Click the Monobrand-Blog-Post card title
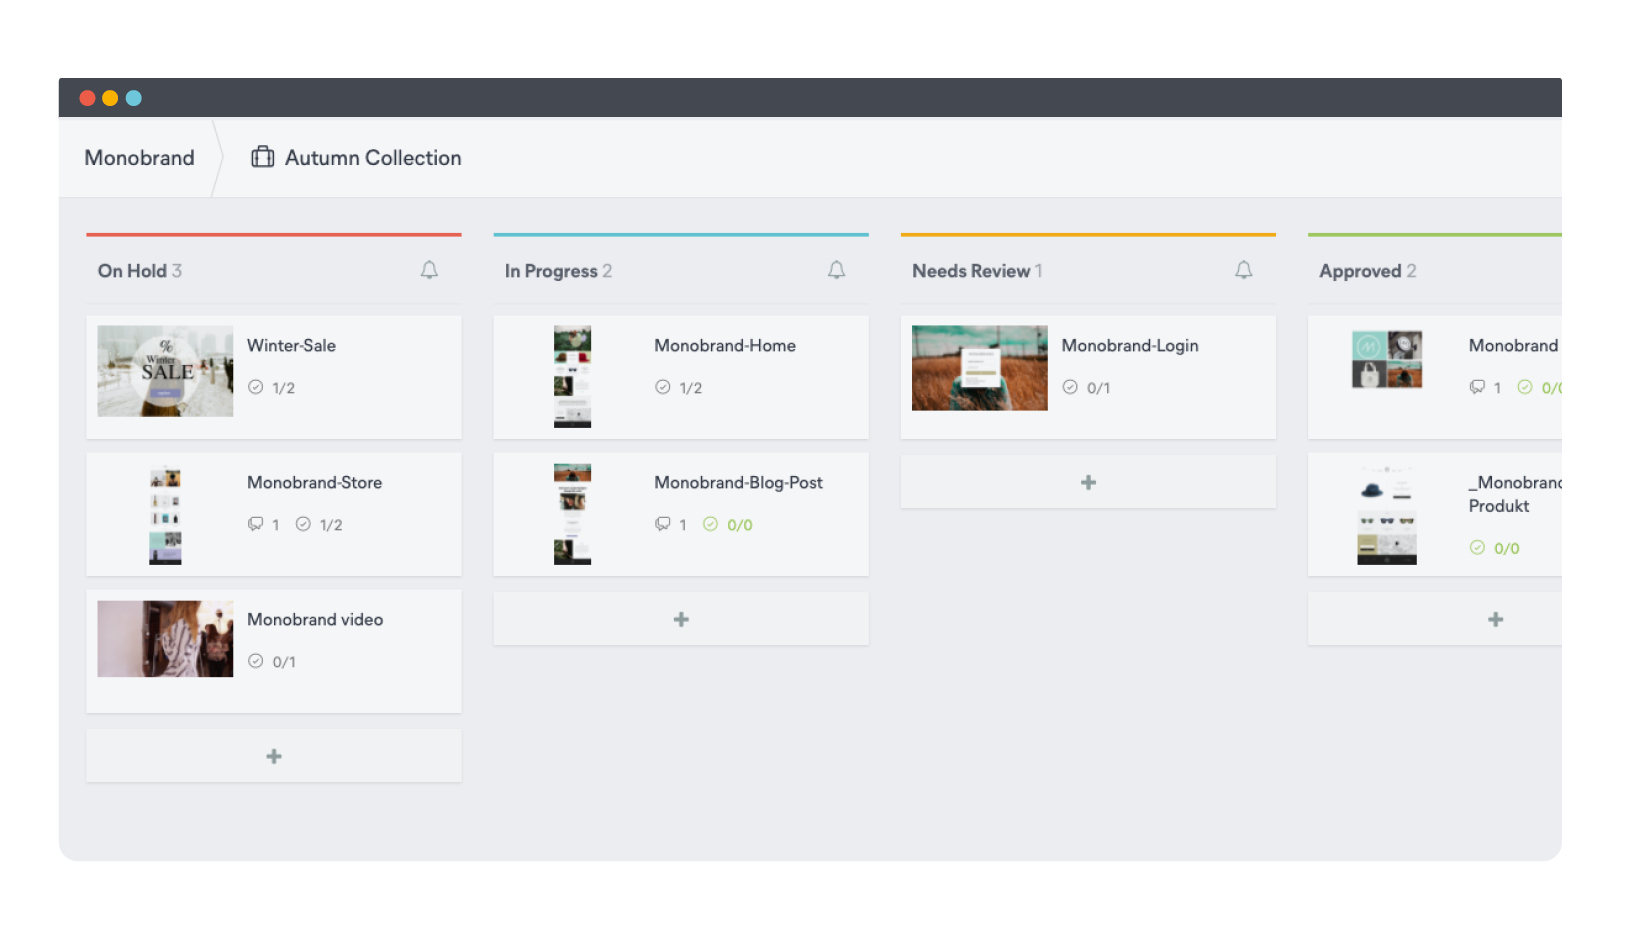Image resolution: width=1630 pixels, height=945 pixels. pyautogui.click(x=738, y=482)
